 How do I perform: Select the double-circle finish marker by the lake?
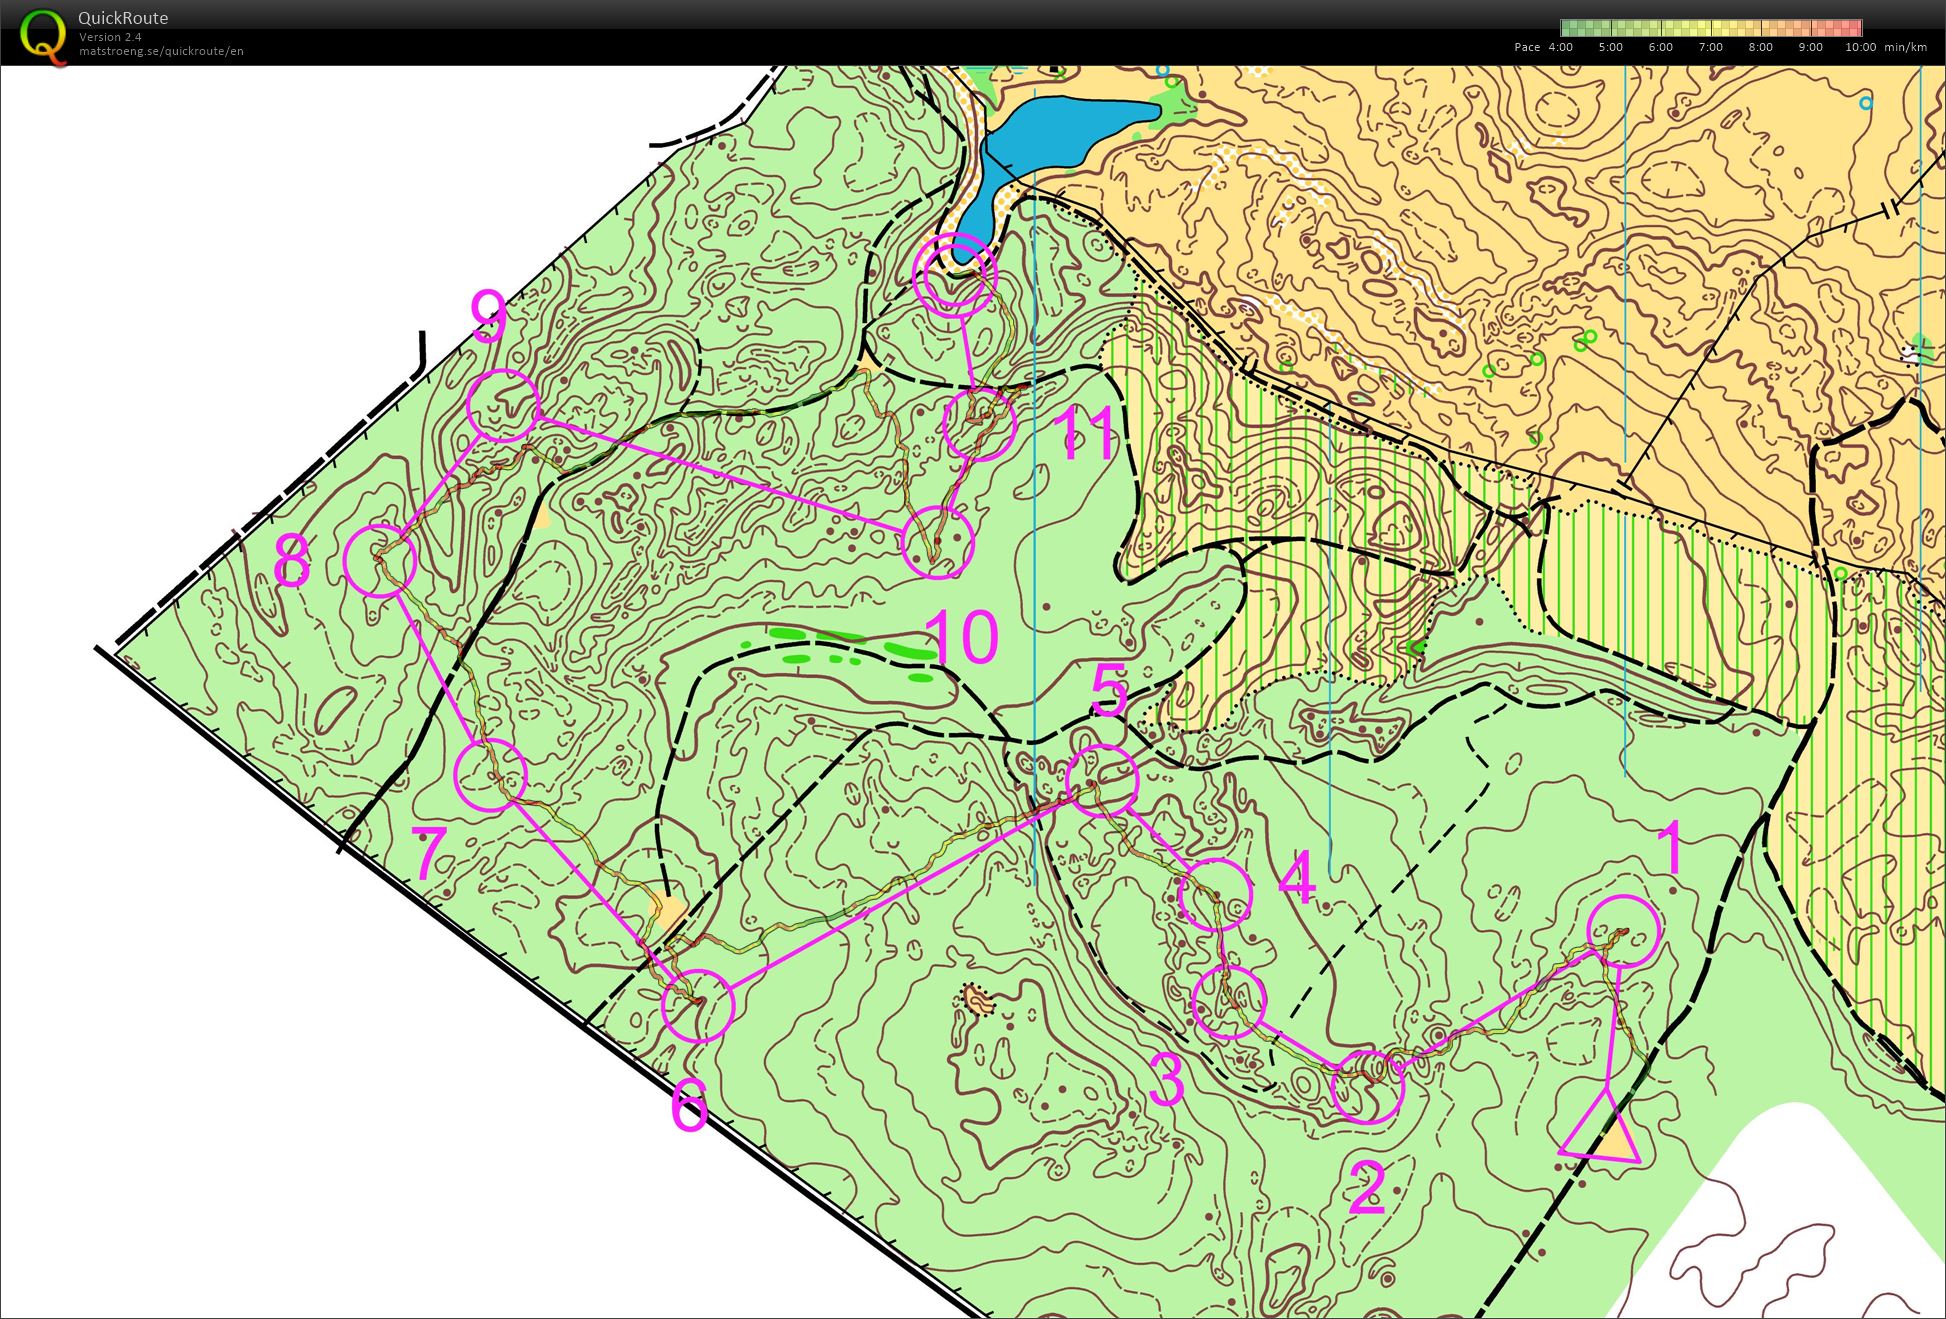click(955, 275)
